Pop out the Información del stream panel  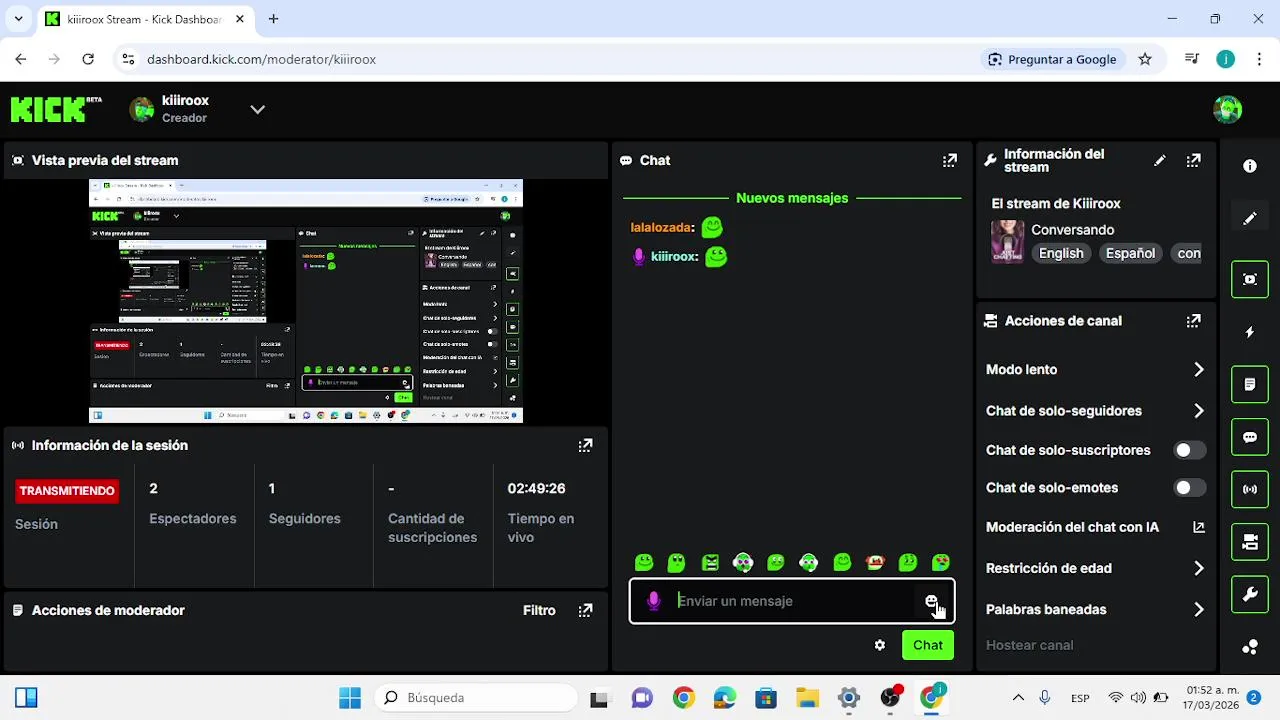click(x=1193, y=160)
